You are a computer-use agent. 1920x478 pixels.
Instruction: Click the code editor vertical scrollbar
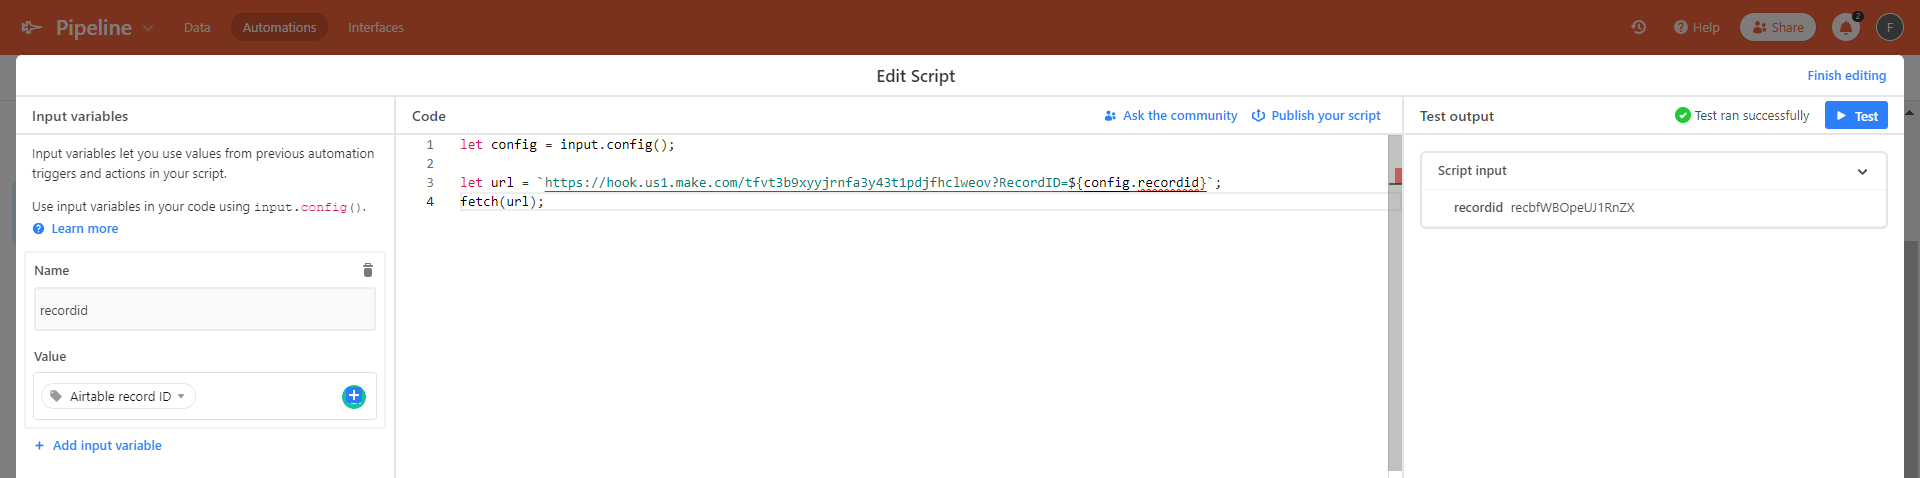[x=1395, y=303]
